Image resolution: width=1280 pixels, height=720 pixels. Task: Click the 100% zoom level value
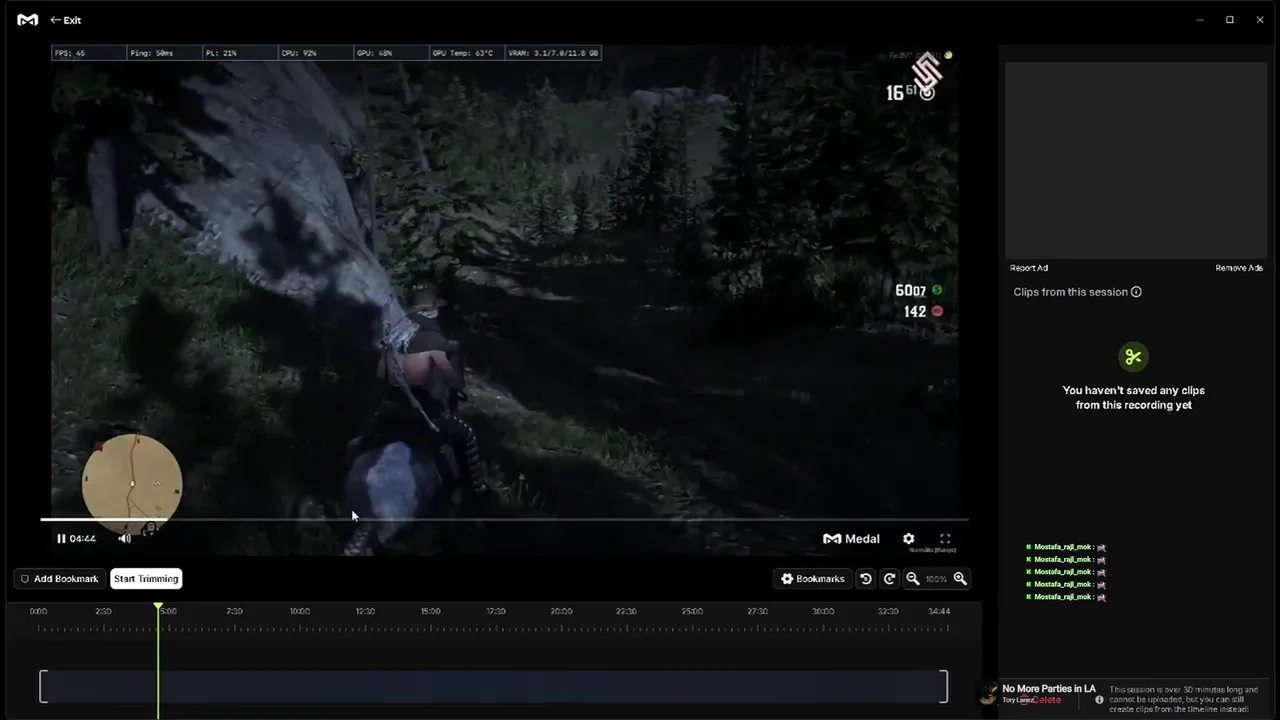click(x=936, y=579)
